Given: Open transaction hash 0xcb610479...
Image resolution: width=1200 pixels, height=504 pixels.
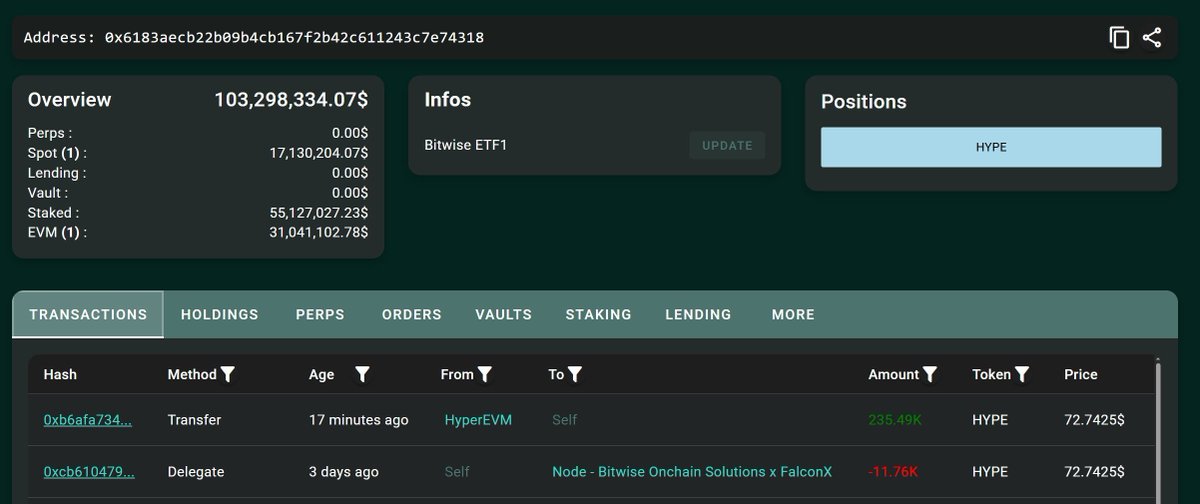Looking at the screenshot, I should [x=88, y=471].
